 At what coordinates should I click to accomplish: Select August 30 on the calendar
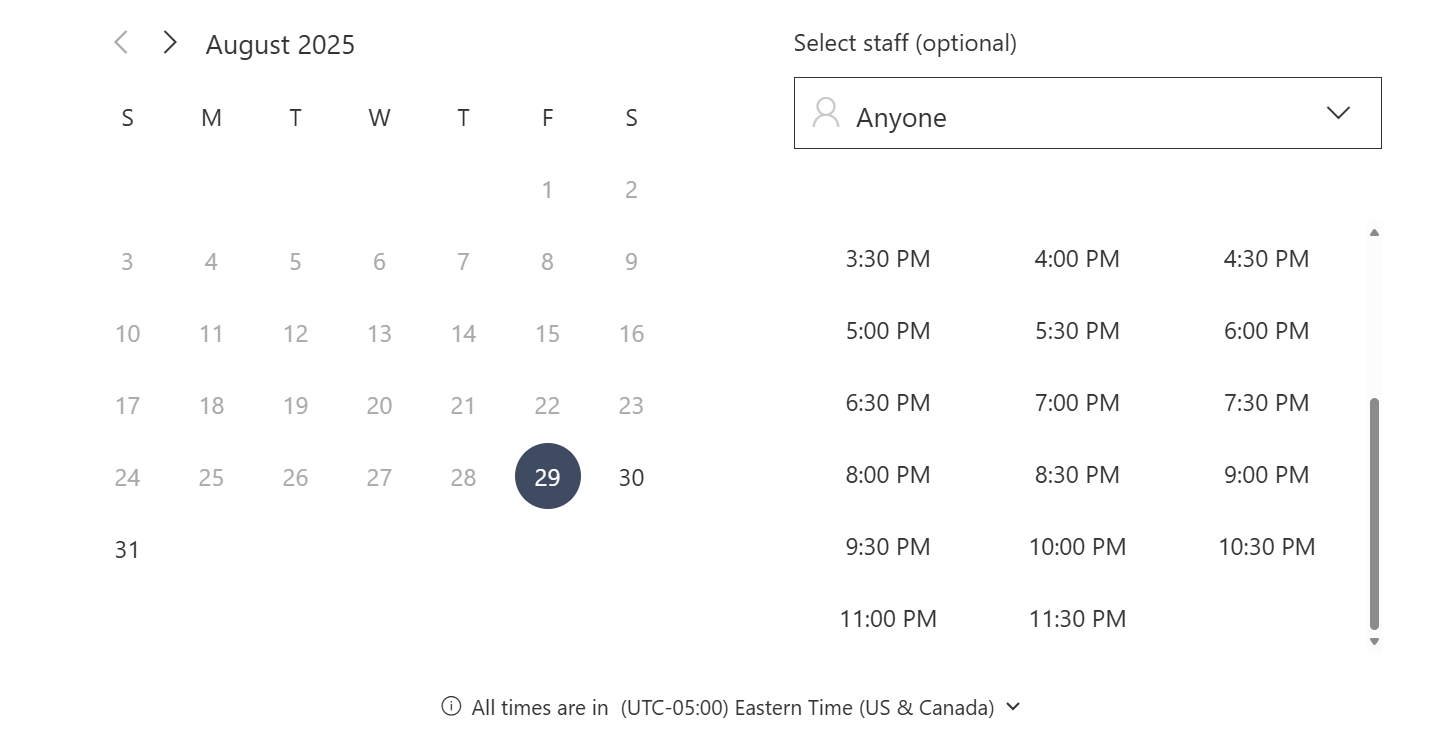point(631,477)
